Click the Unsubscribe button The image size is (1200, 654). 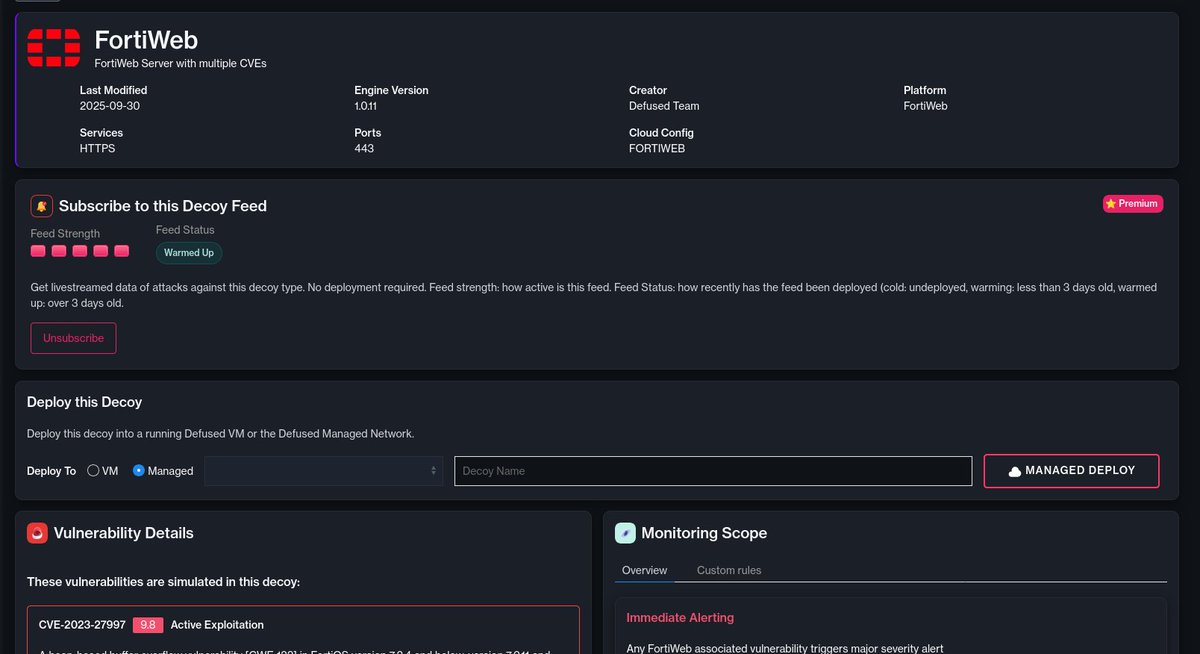74,338
